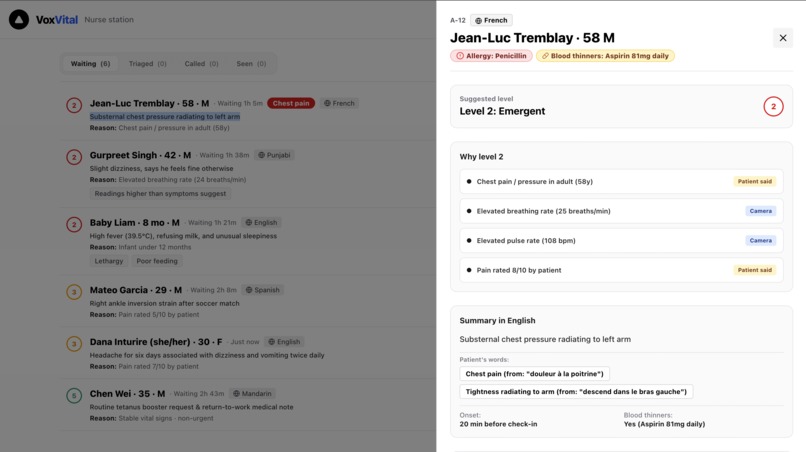Click onset value '20 min before check-in'

[498, 424]
